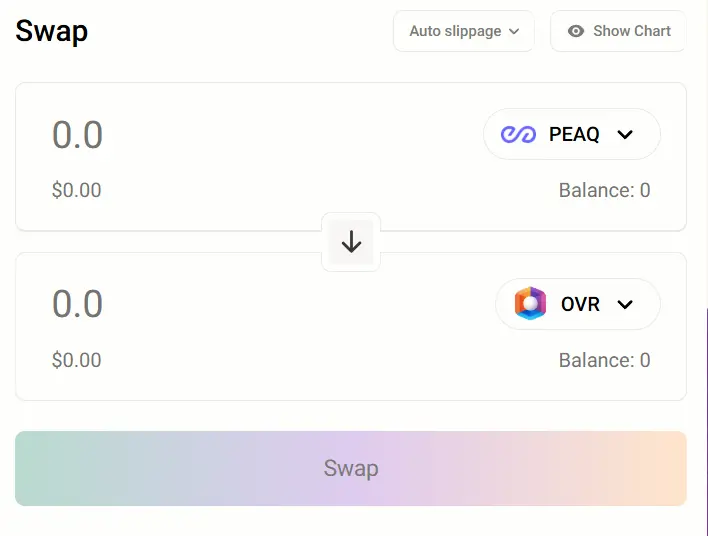Click the PEAQ Balance: 0 text
Screen dimensions: 708x536
coord(605,190)
